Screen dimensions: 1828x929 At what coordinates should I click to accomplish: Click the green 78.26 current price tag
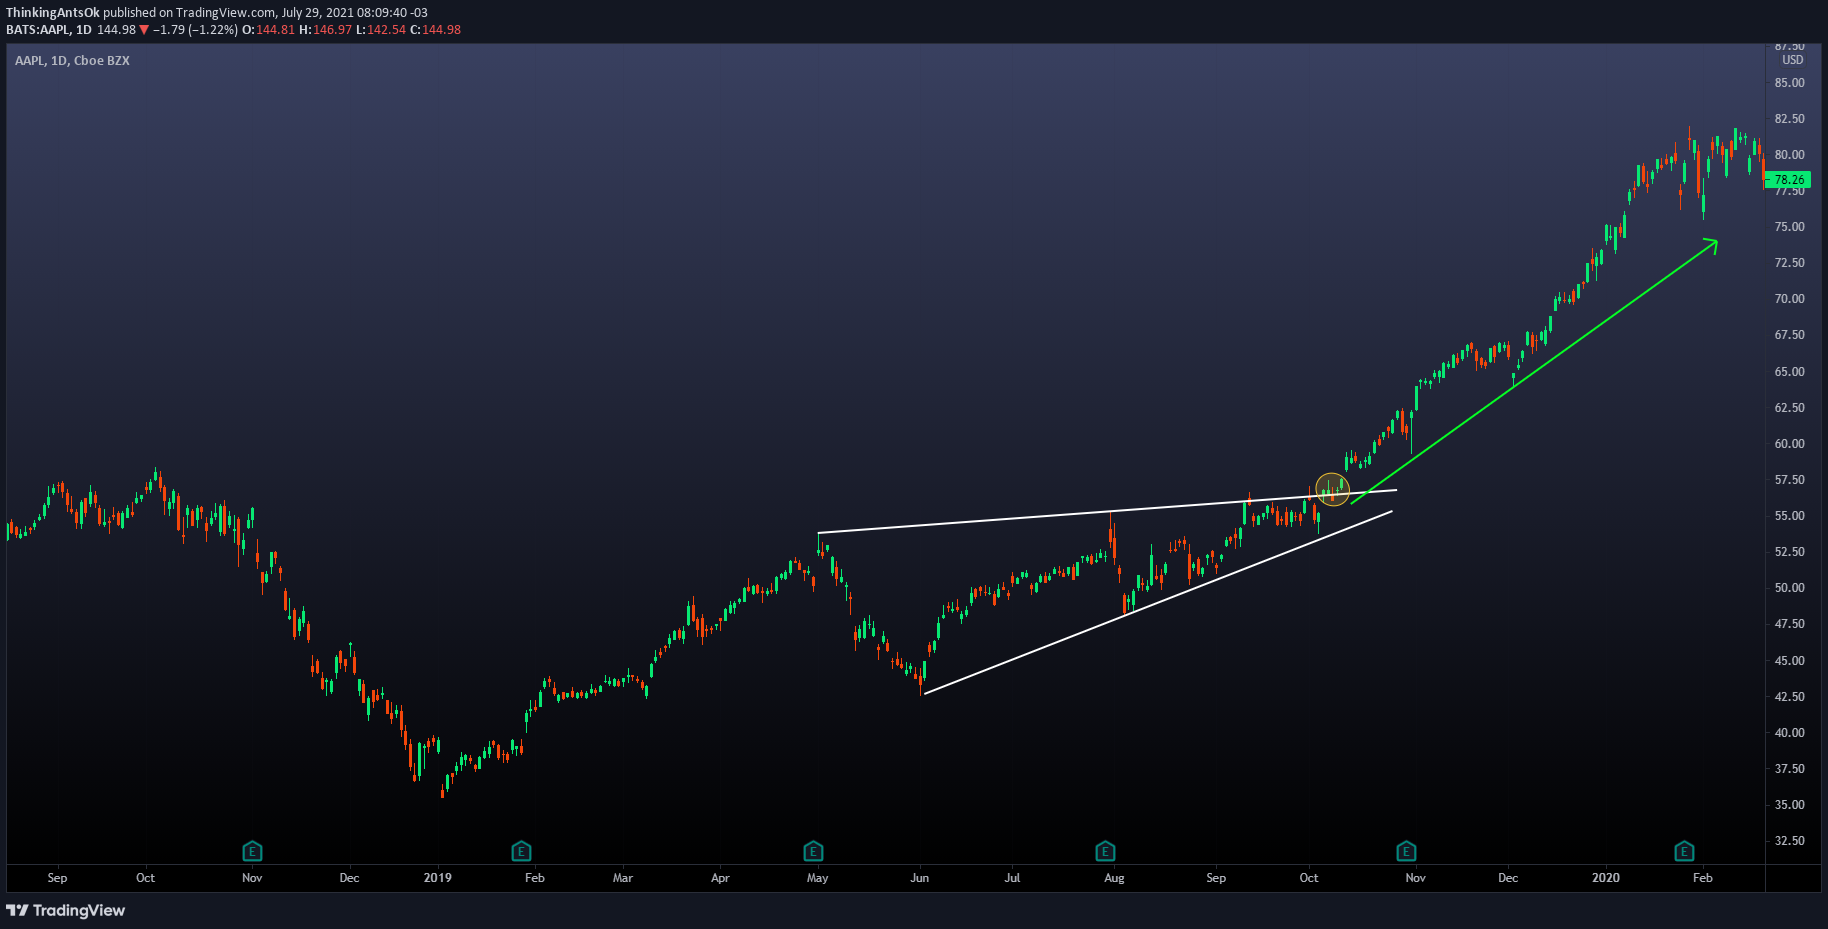pos(1788,180)
